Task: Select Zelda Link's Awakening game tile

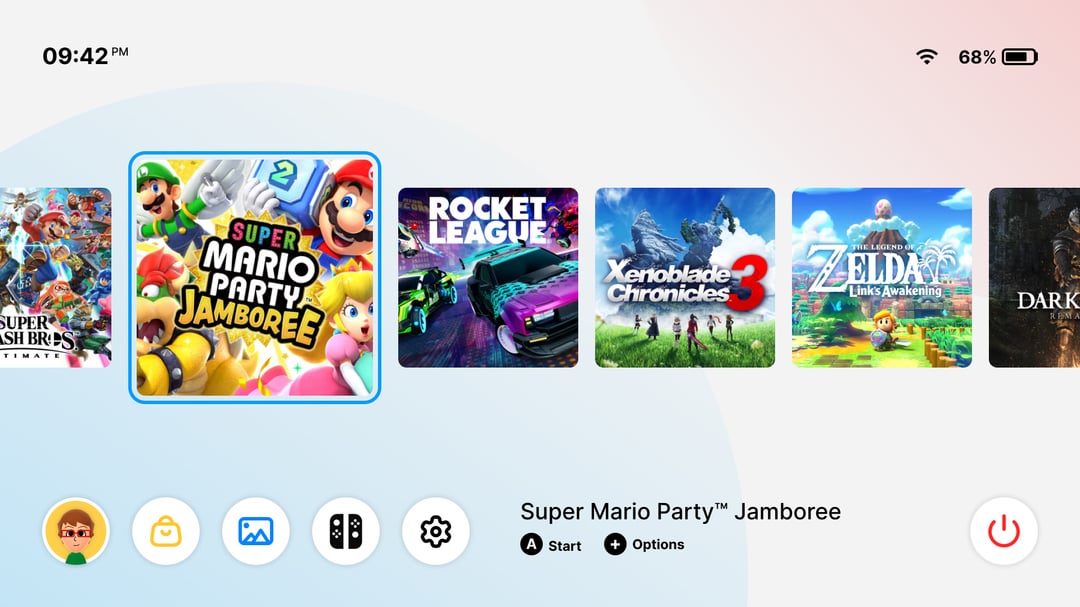Action: click(x=882, y=278)
